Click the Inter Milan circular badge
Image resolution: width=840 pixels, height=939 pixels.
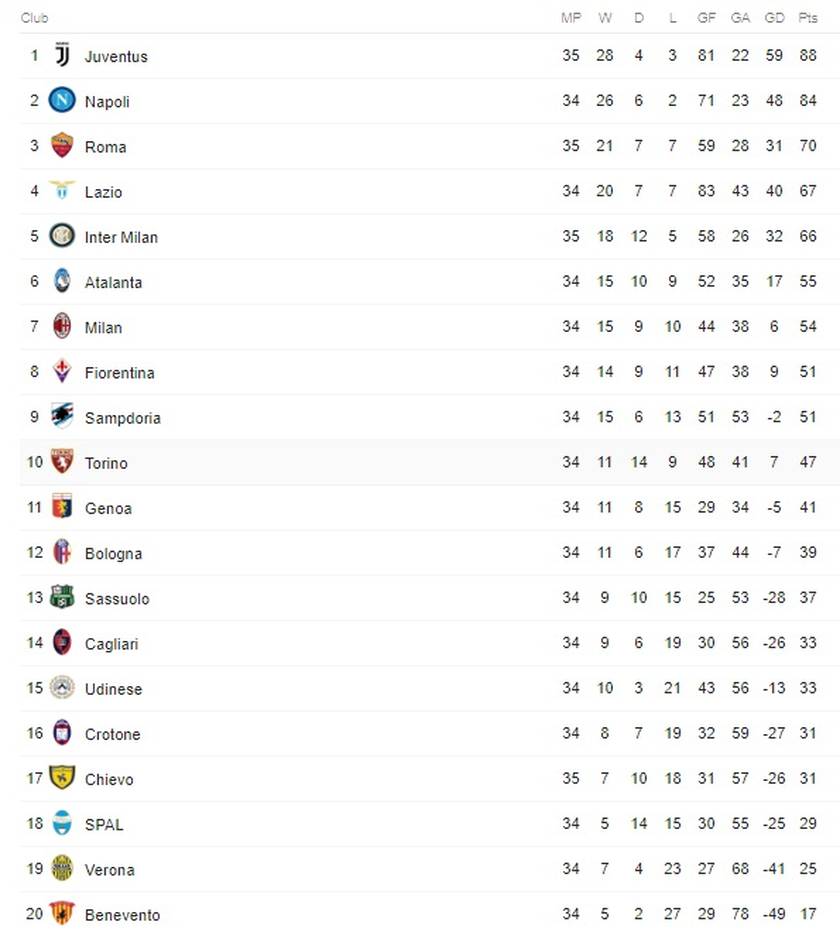[x=62, y=236]
